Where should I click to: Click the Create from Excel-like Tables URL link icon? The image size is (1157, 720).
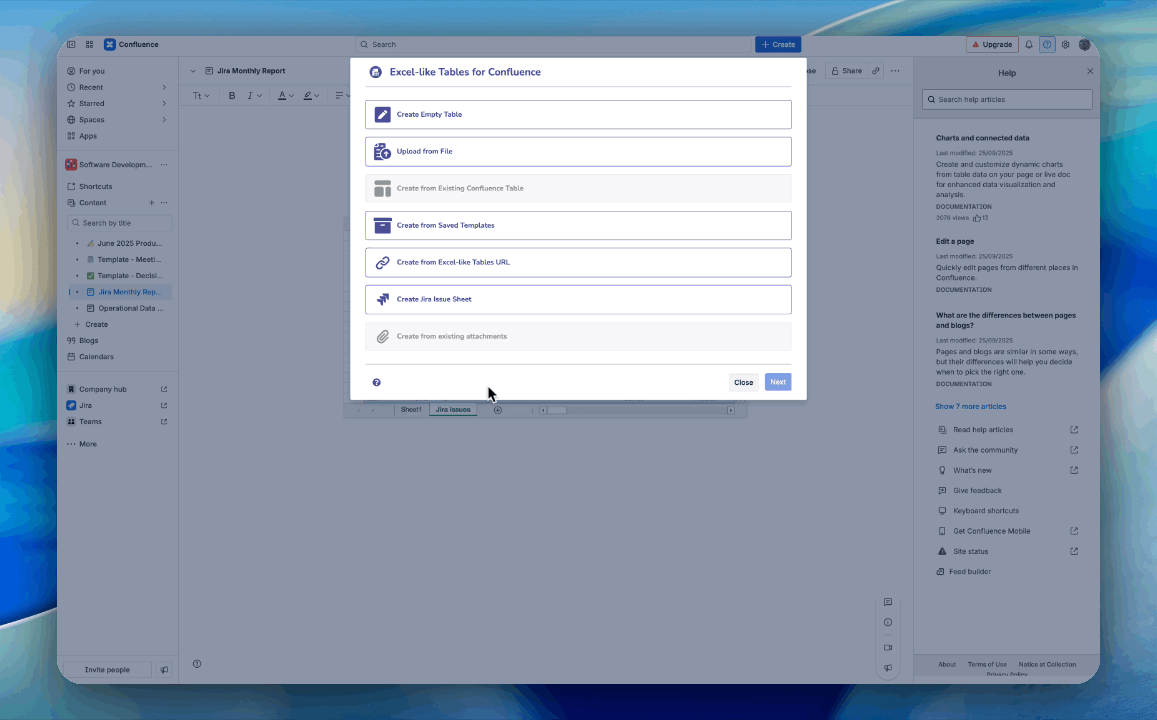click(382, 263)
